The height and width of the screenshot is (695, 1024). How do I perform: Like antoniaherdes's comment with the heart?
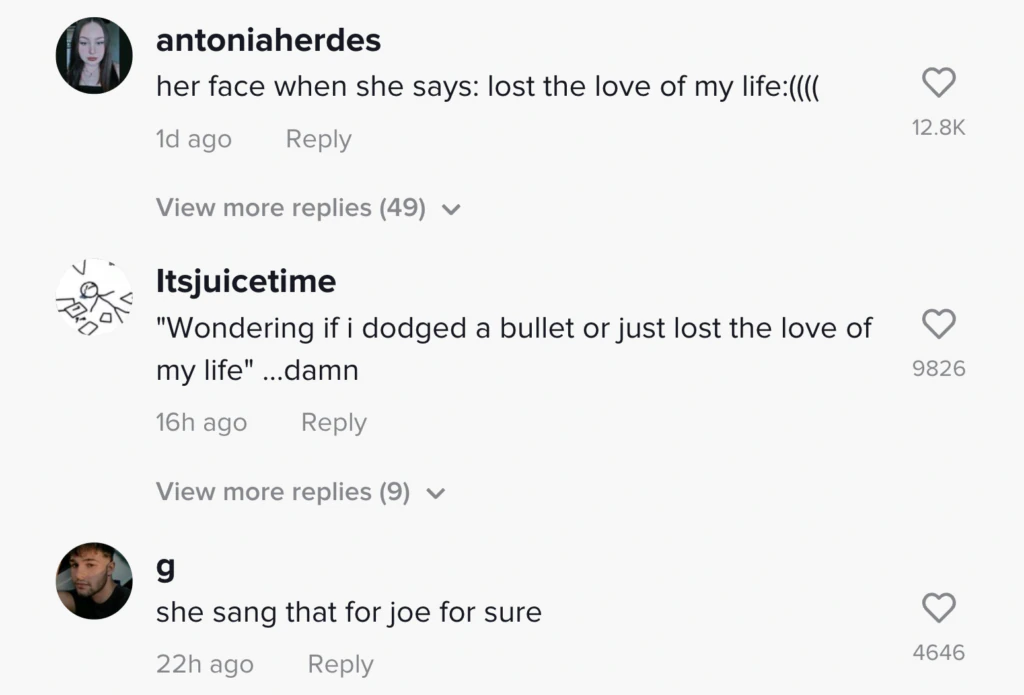[938, 83]
